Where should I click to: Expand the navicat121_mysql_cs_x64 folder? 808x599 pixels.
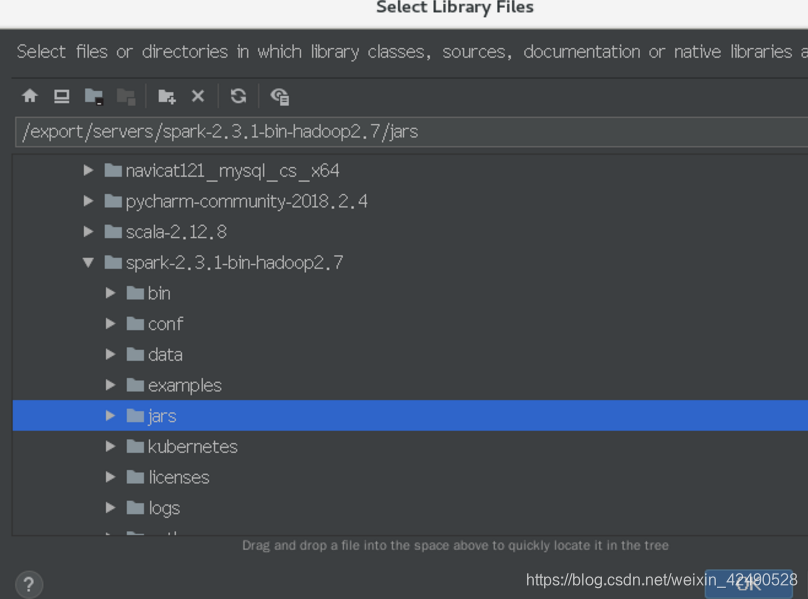coord(88,170)
